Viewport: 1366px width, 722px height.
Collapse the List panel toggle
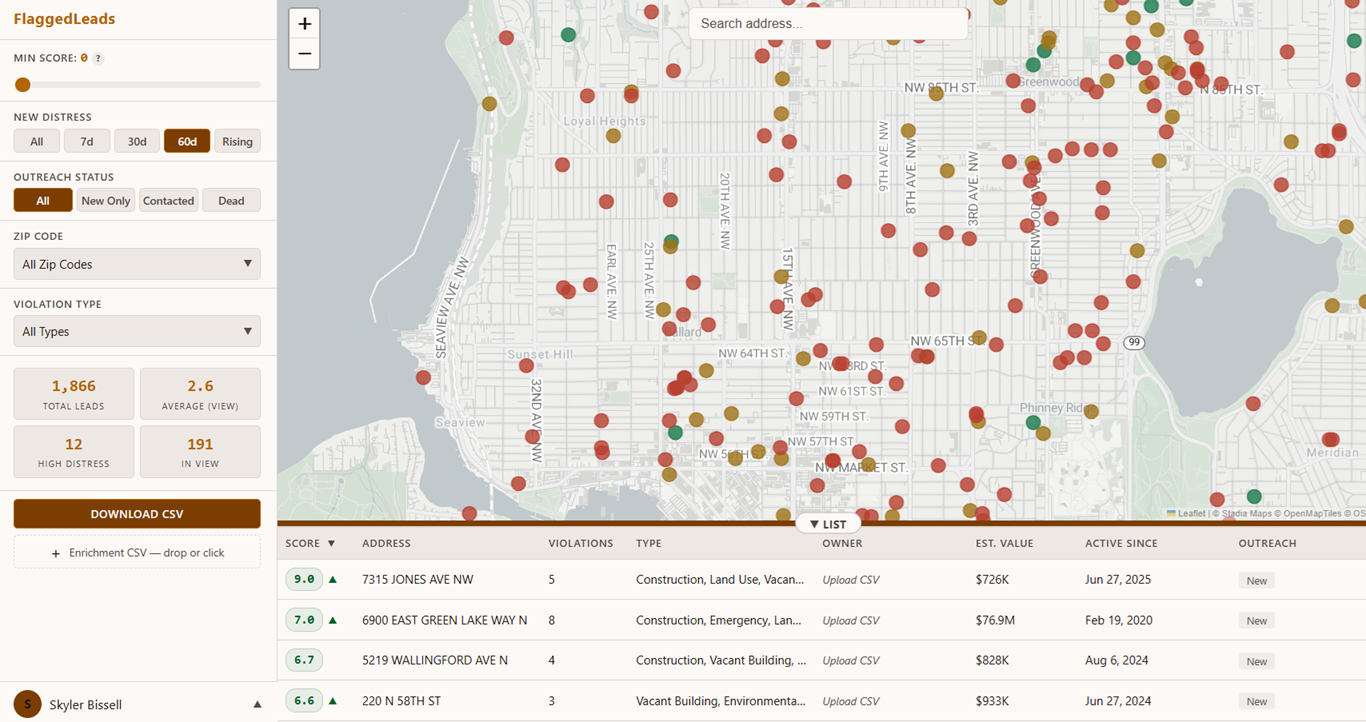(x=828, y=524)
